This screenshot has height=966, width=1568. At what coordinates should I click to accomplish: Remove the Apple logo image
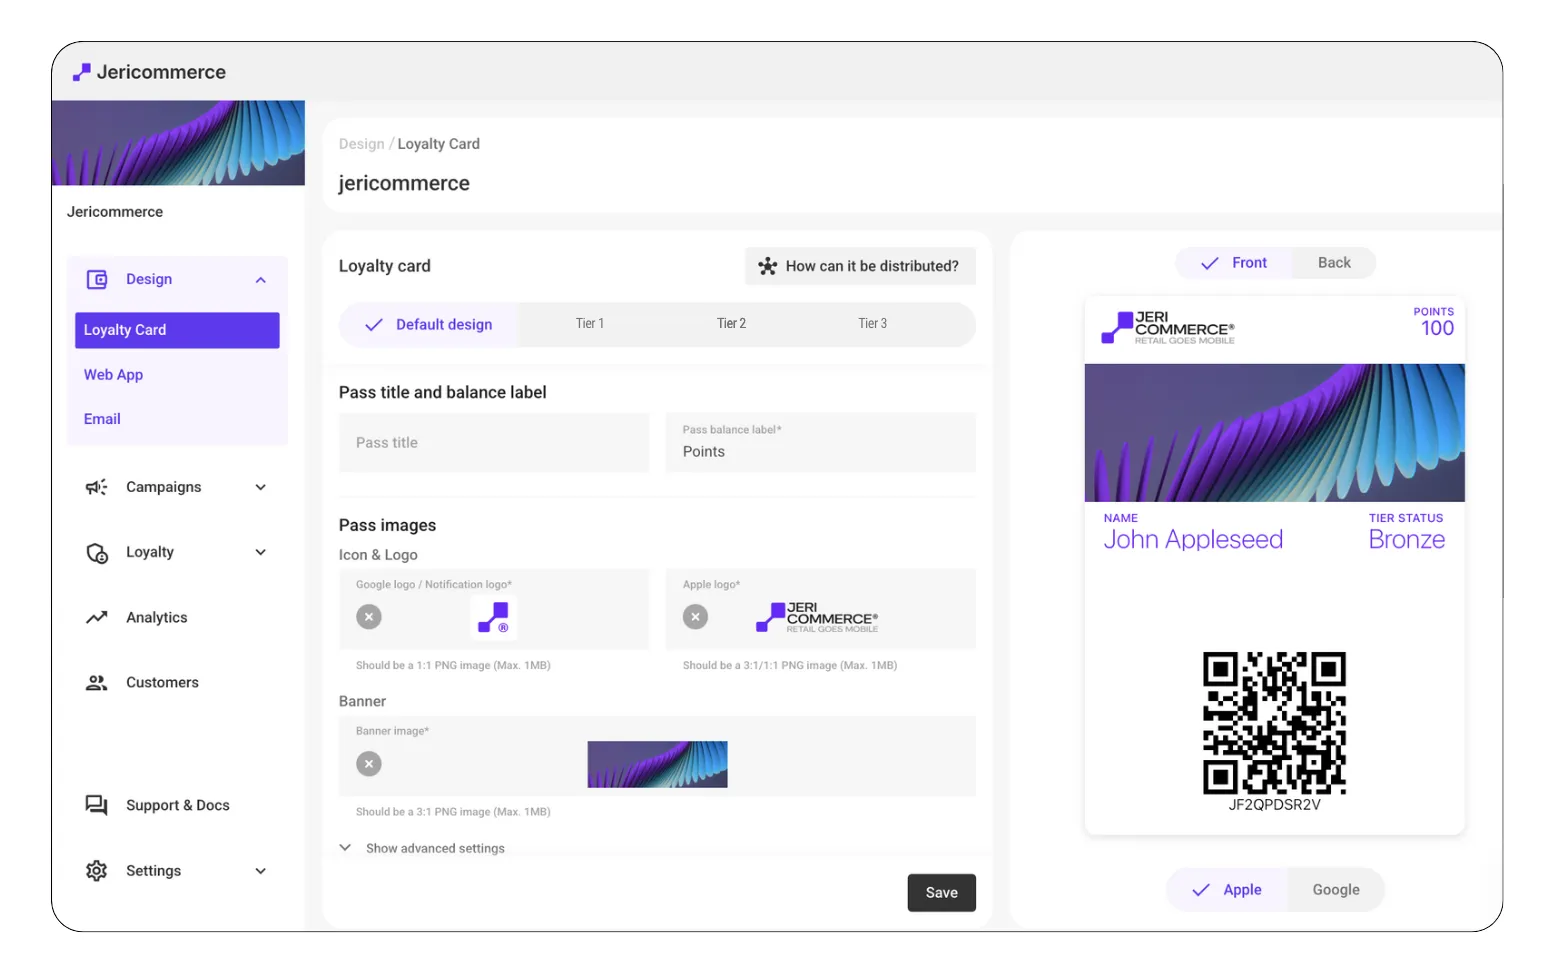pyautogui.click(x=695, y=617)
